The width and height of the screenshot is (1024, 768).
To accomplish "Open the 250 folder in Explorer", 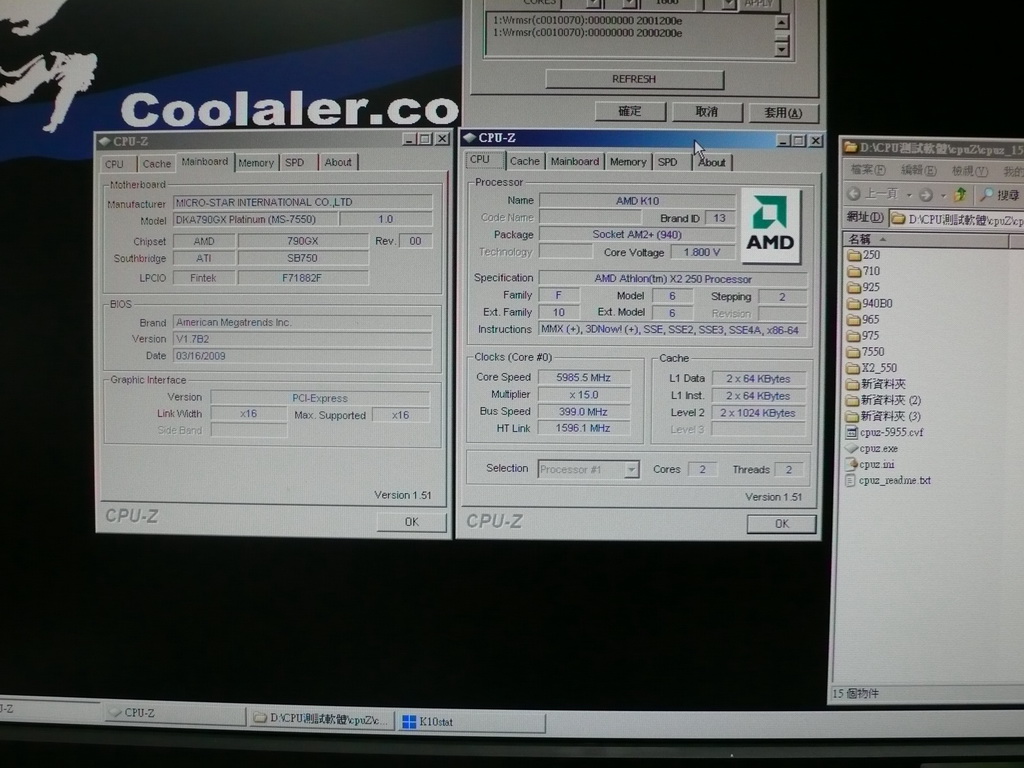I will [864, 255].
